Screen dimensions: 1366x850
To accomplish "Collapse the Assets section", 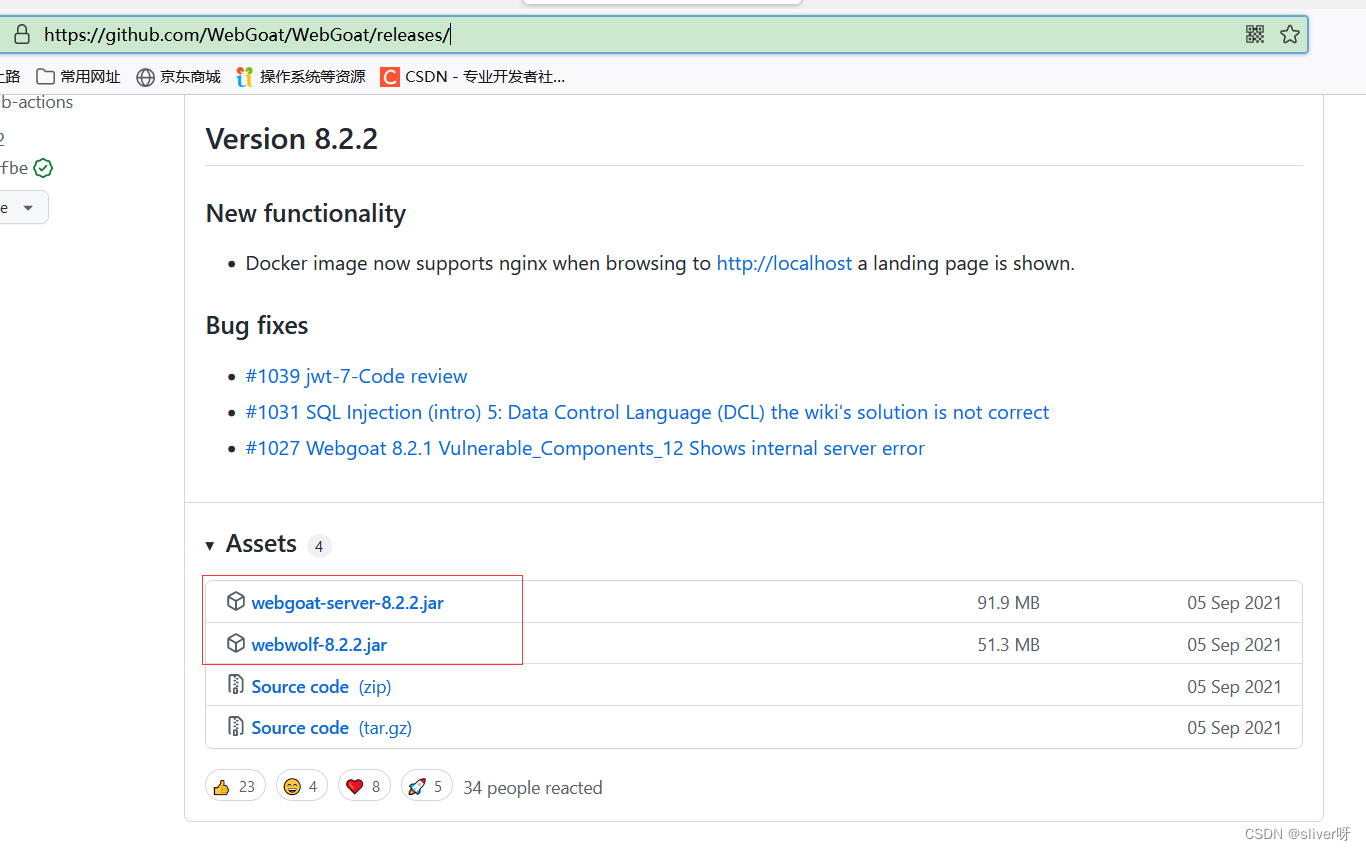I will pyautogui.click(x=210, y=545).
